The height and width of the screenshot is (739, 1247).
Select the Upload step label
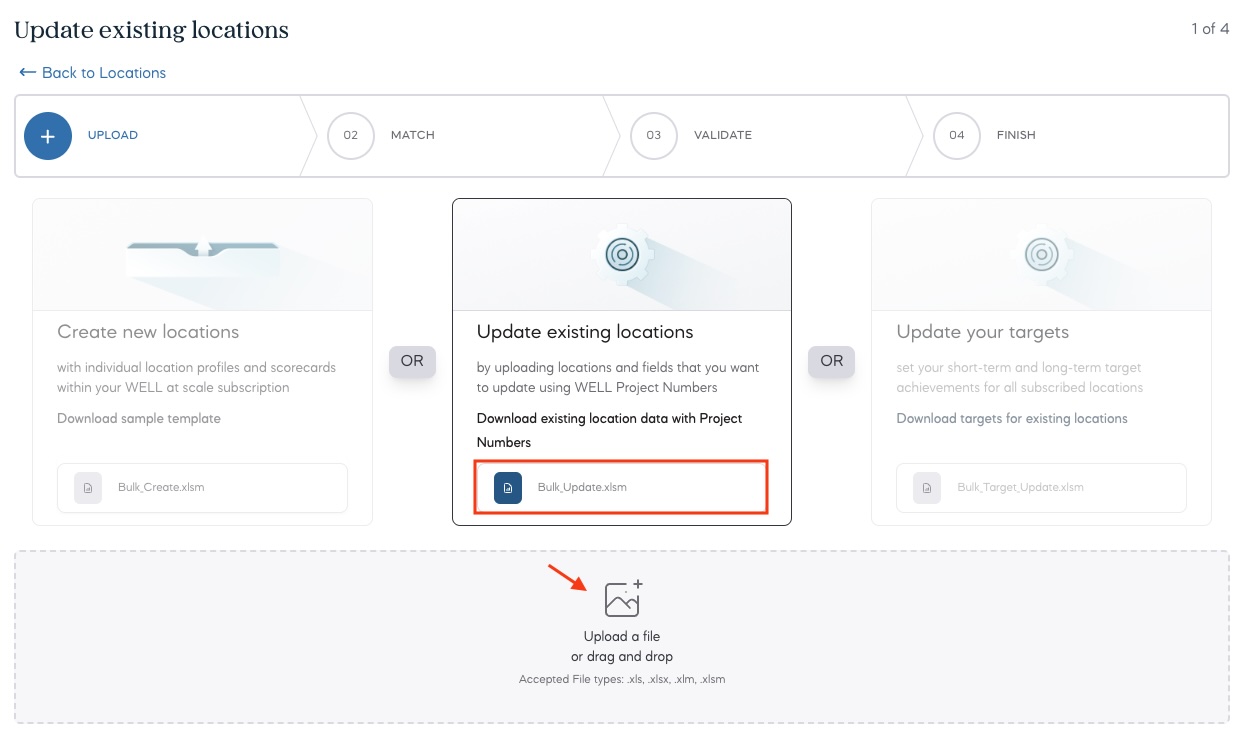(113, 135)
